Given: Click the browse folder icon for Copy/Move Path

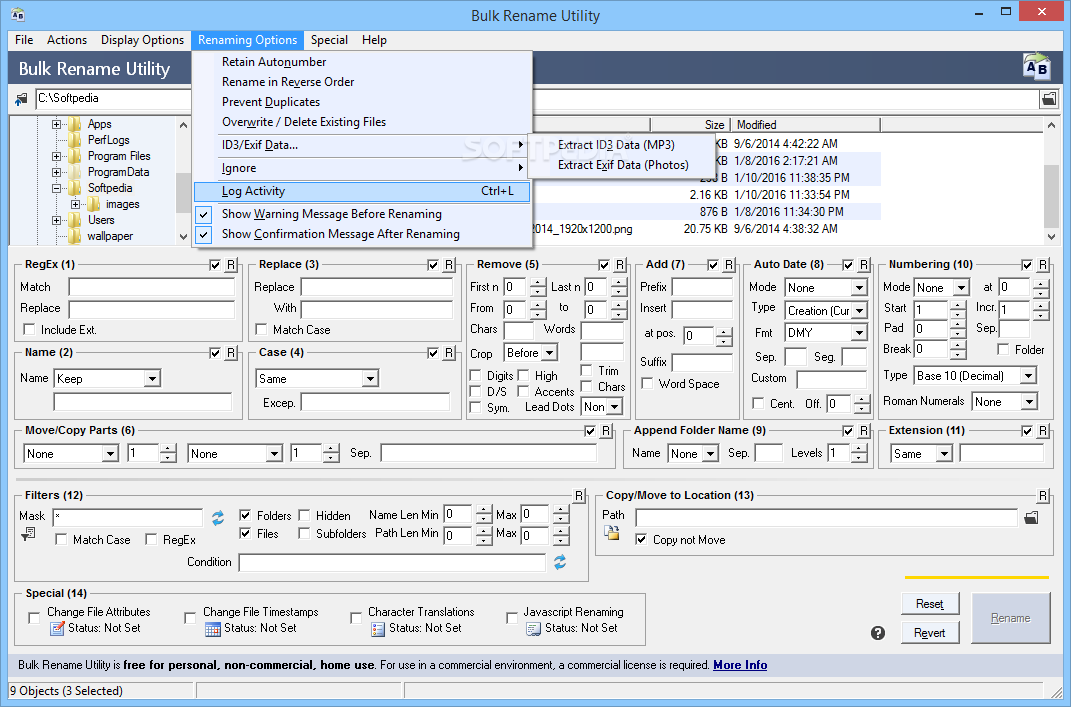Looking at the screenshot, I should click(x=1031, y=518).
